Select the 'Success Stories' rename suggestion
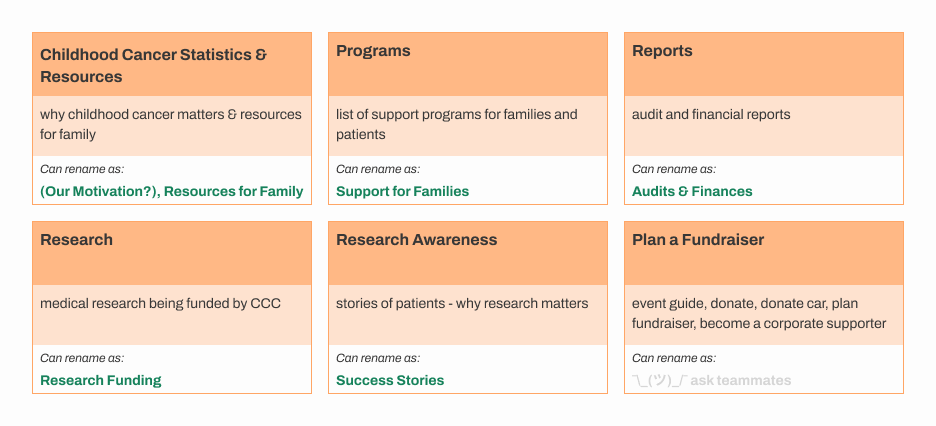This screenshot has height=426, width=936. coord(390,380)
